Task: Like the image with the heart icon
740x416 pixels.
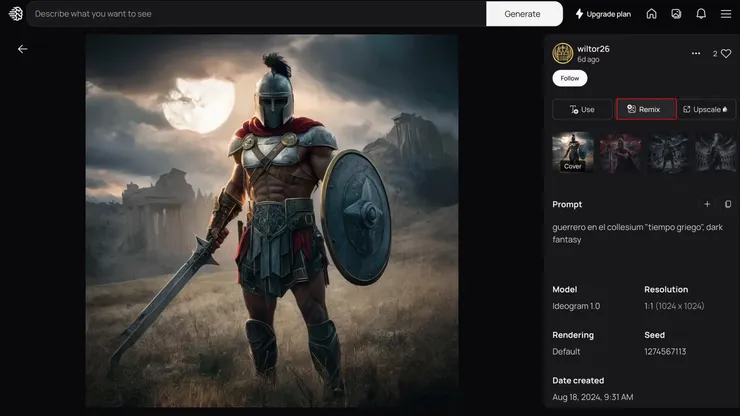Action: click(726, 54)
